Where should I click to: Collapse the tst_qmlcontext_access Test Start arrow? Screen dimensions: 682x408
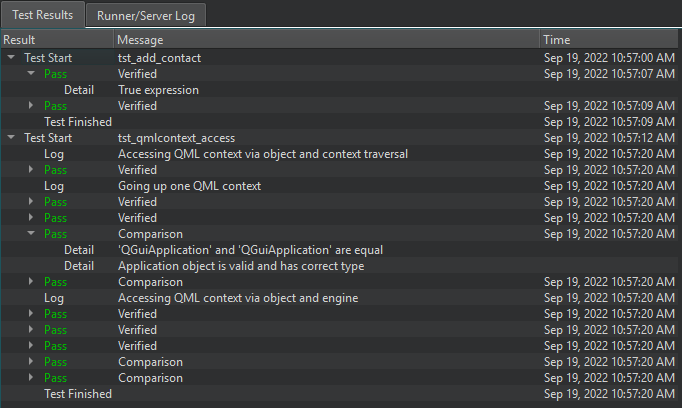(11, 138)
